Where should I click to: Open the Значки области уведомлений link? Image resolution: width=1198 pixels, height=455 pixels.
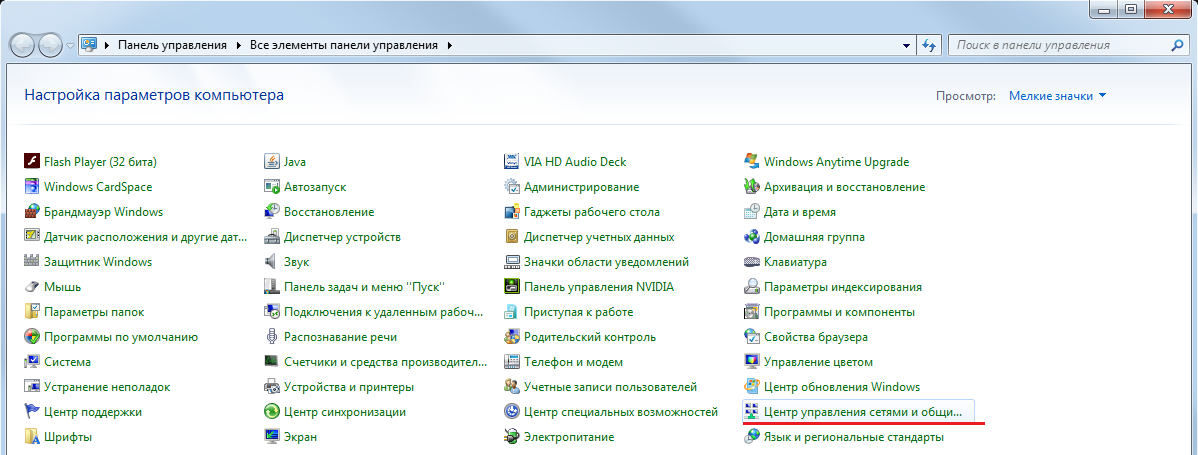pyautogui.click(x=607, y=262)
